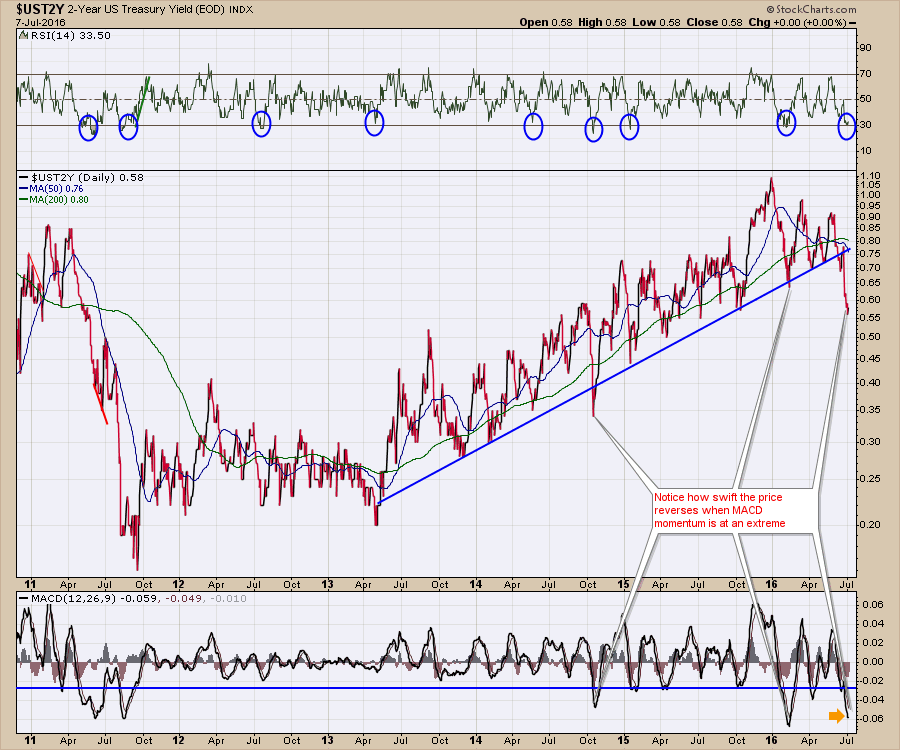Click the red MACD momentum annotation text
This screenshot has width=900, height=750.
[x=720, y=509]
